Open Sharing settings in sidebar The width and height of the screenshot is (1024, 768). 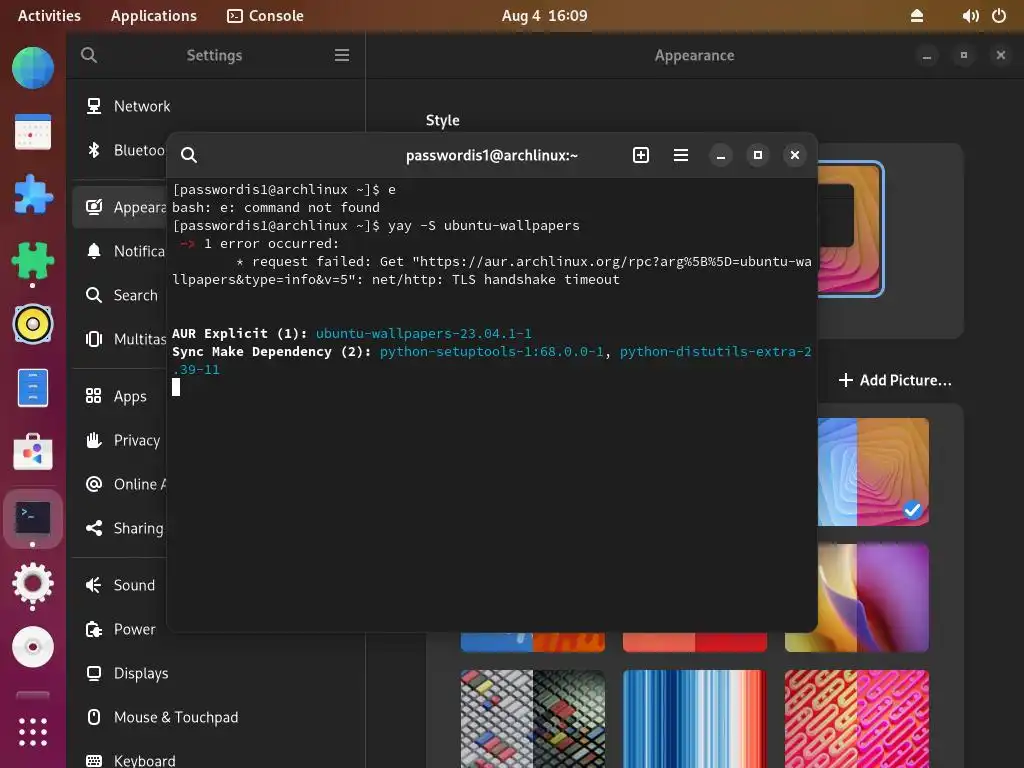[119, 528]
